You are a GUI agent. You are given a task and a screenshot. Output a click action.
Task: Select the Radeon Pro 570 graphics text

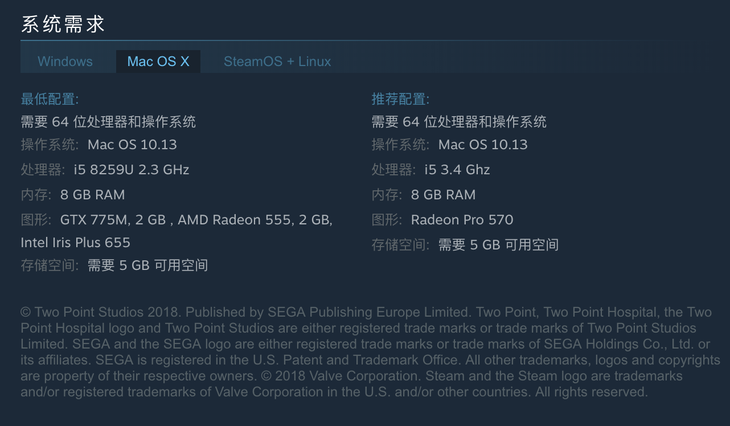click(x=462, y=220)
